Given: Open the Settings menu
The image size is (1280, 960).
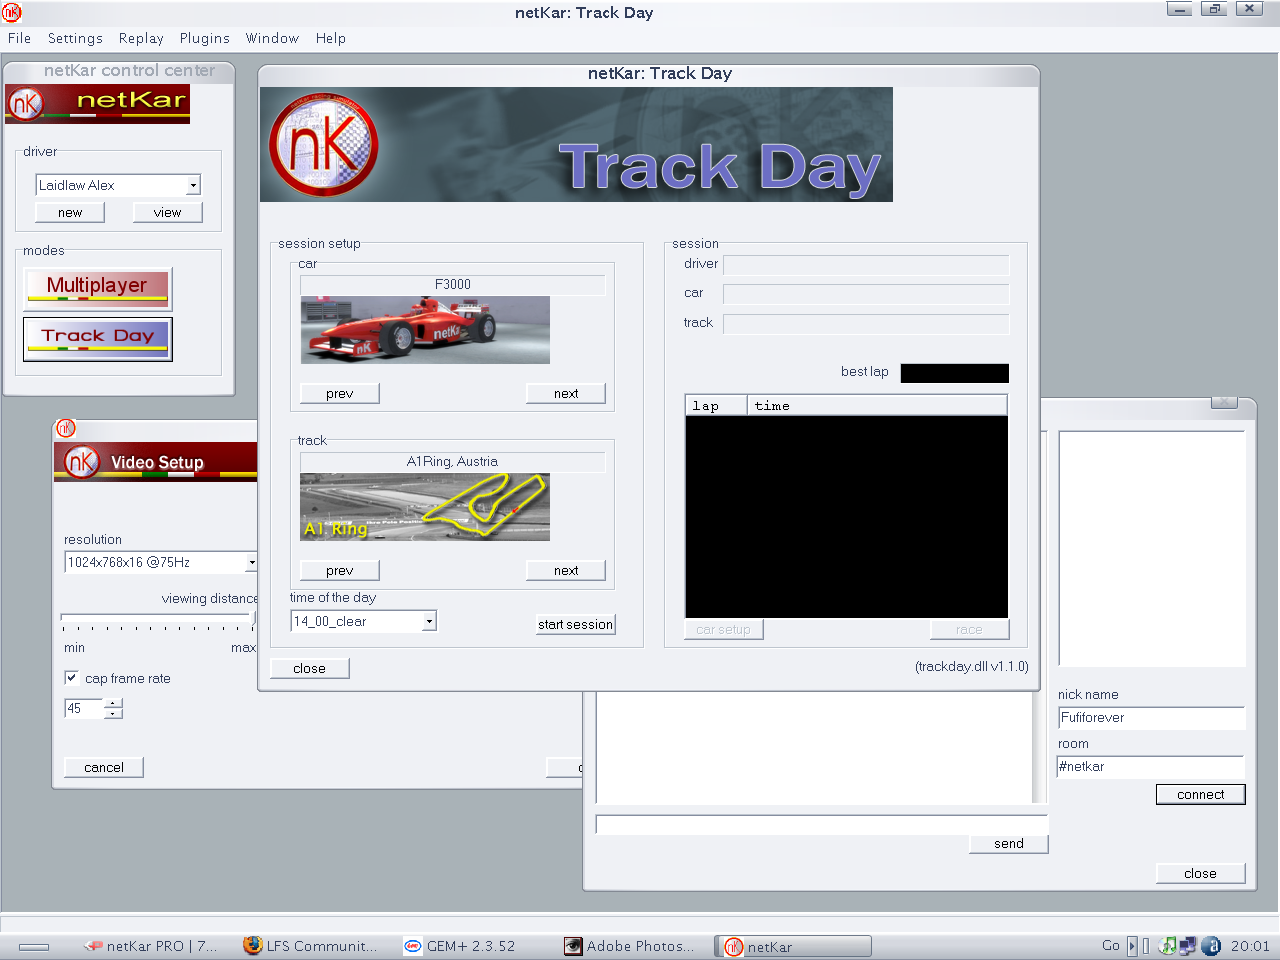Looking at the screenshot, I should coord(75,38).
